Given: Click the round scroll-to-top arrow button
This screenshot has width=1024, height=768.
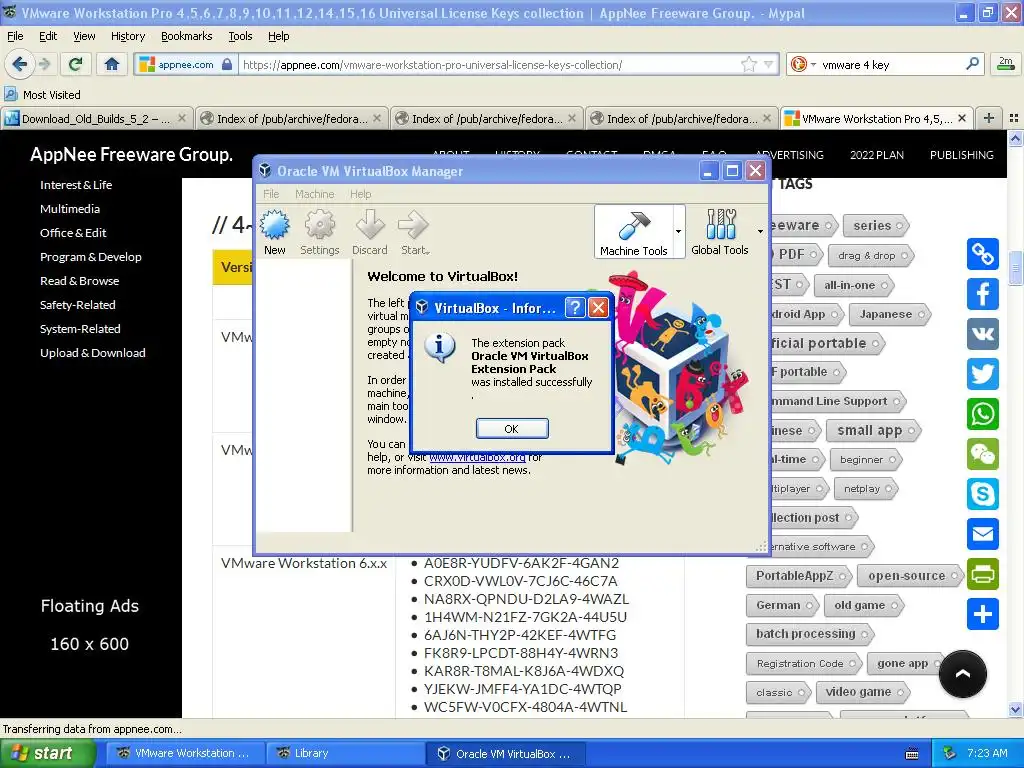Looking at the screenshot, I should click(963, 674).
